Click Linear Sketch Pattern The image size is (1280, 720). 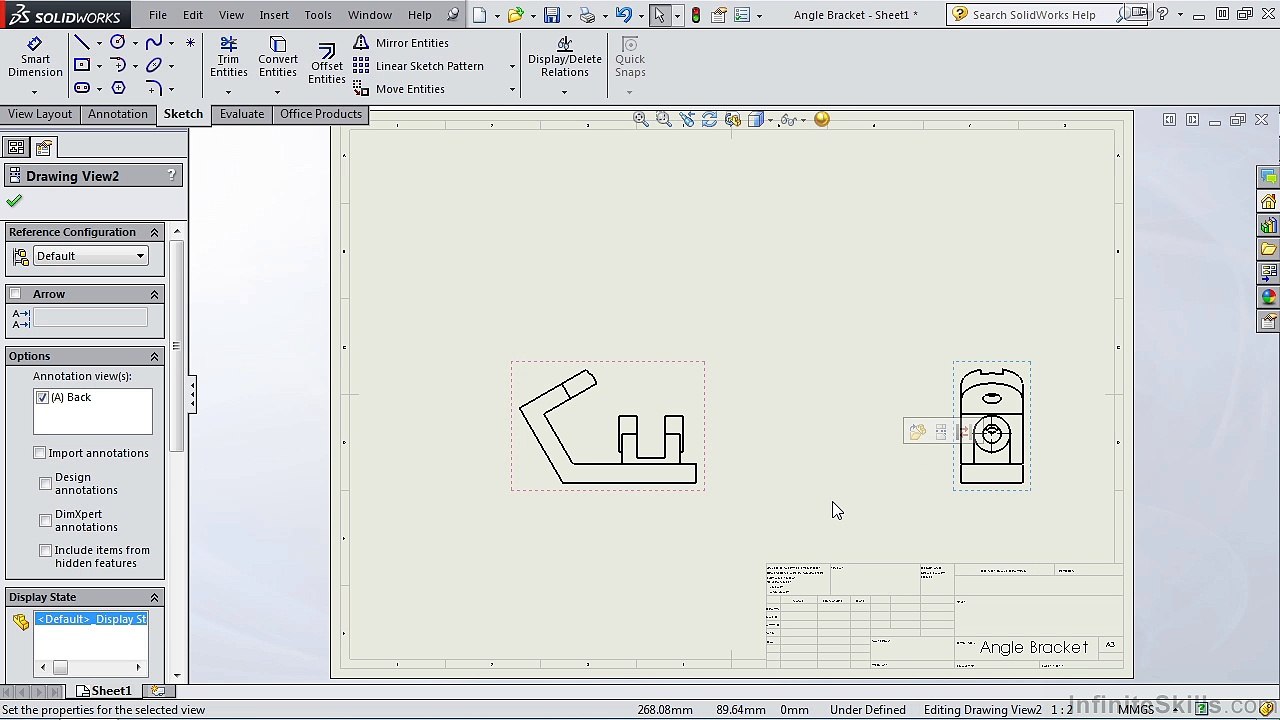pos(418,66)
